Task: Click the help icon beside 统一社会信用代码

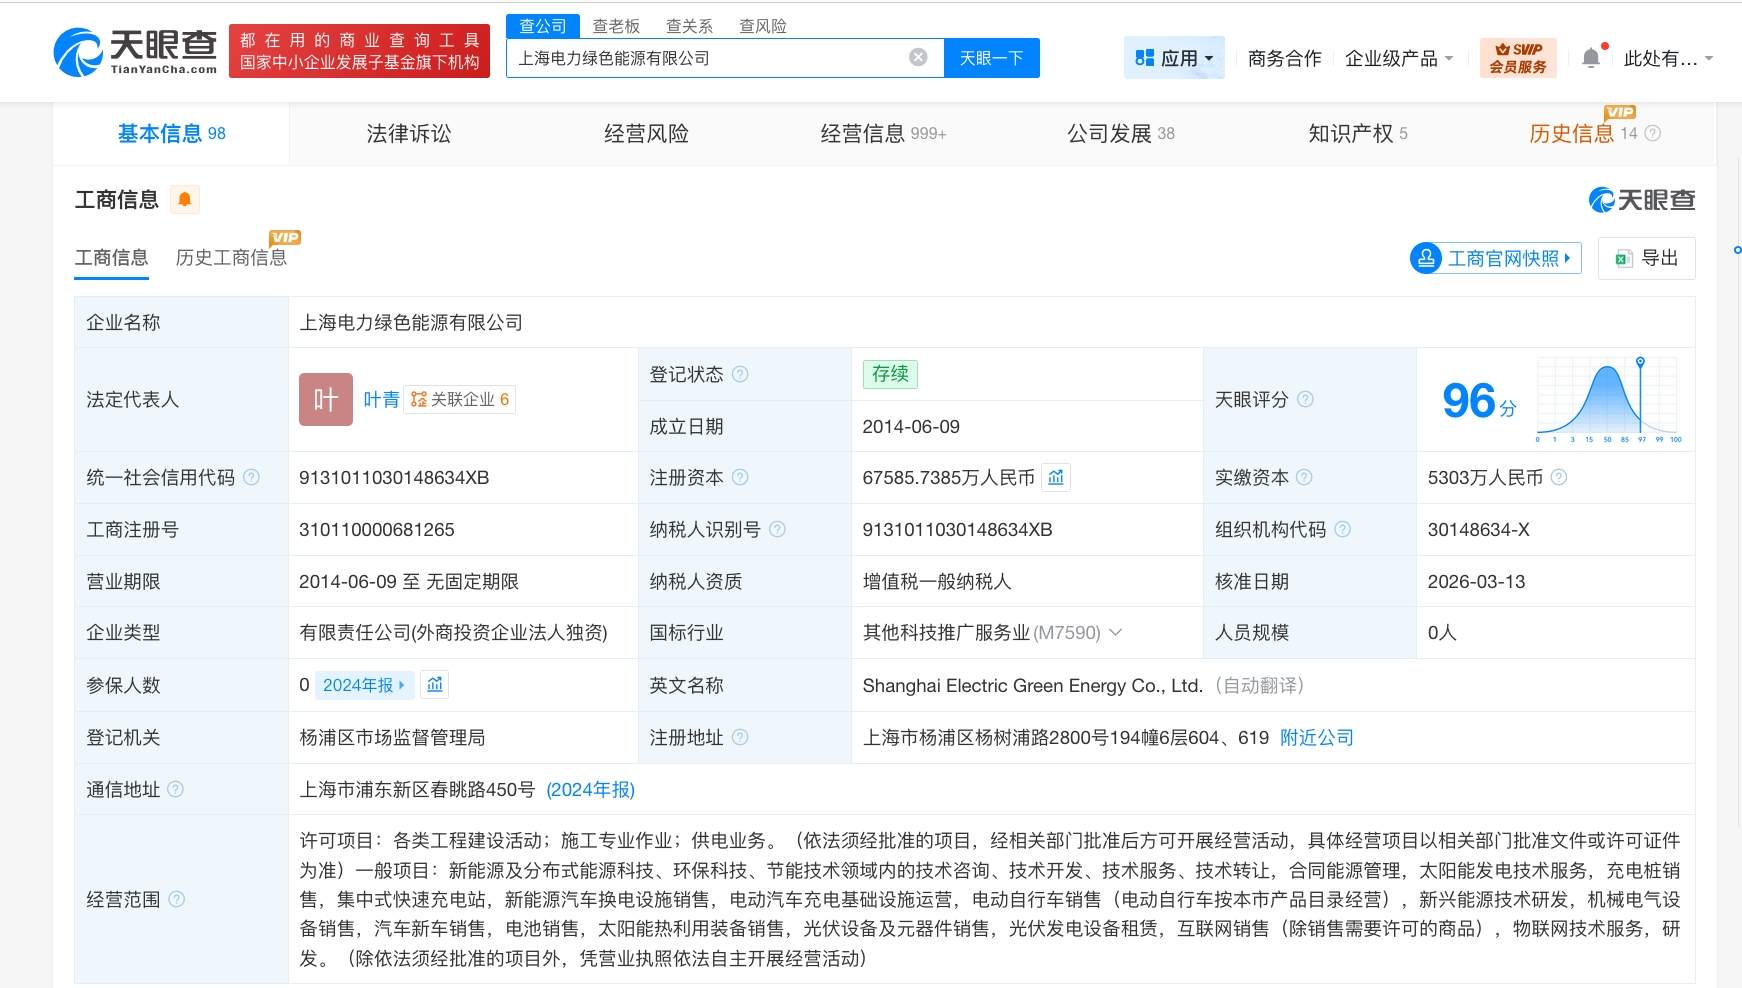Action: (x=252, y=478)
